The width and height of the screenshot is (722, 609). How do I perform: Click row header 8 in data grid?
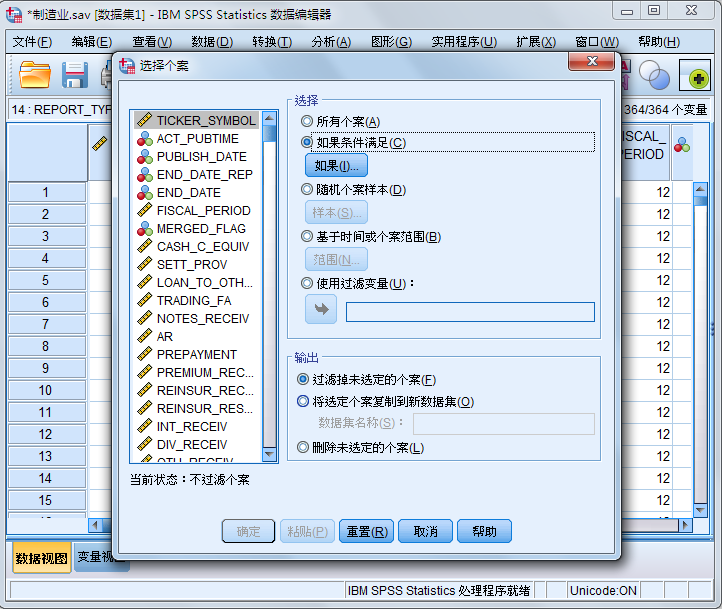47,346
